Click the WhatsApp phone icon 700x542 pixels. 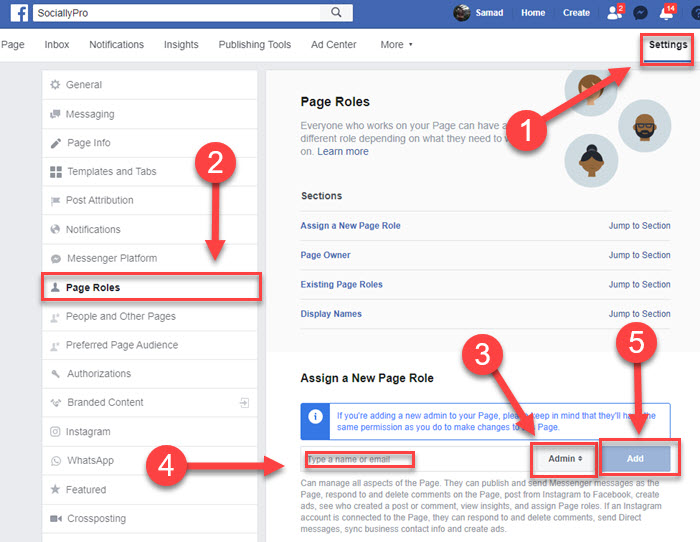coord(56,461)
